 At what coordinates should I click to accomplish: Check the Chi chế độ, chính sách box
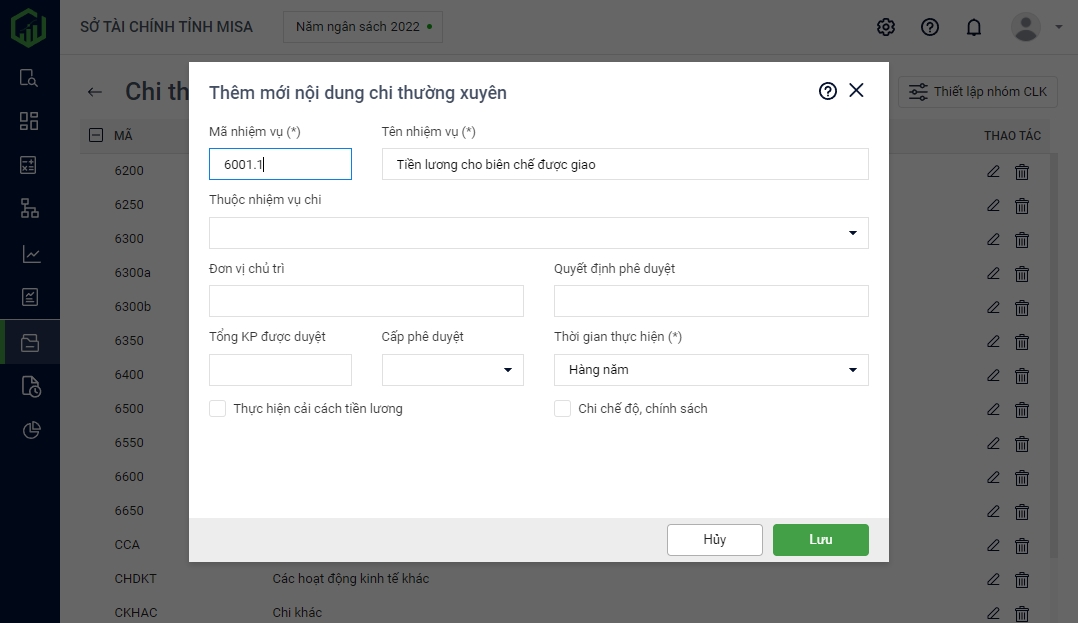click(x=562, y=408)
